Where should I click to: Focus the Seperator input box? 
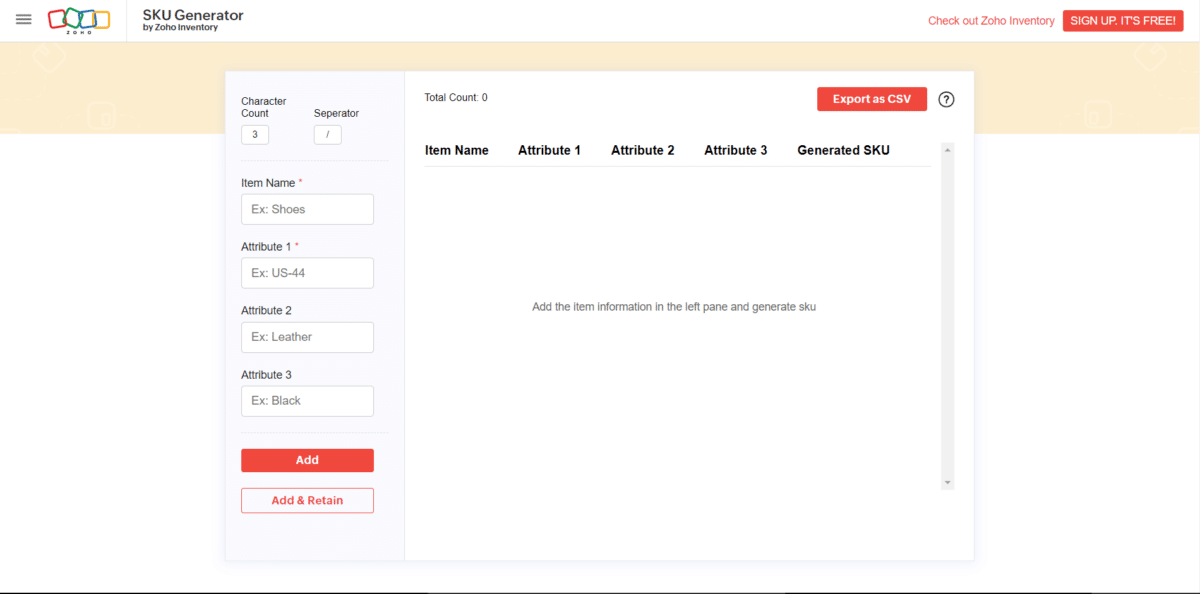pos(328,134)
